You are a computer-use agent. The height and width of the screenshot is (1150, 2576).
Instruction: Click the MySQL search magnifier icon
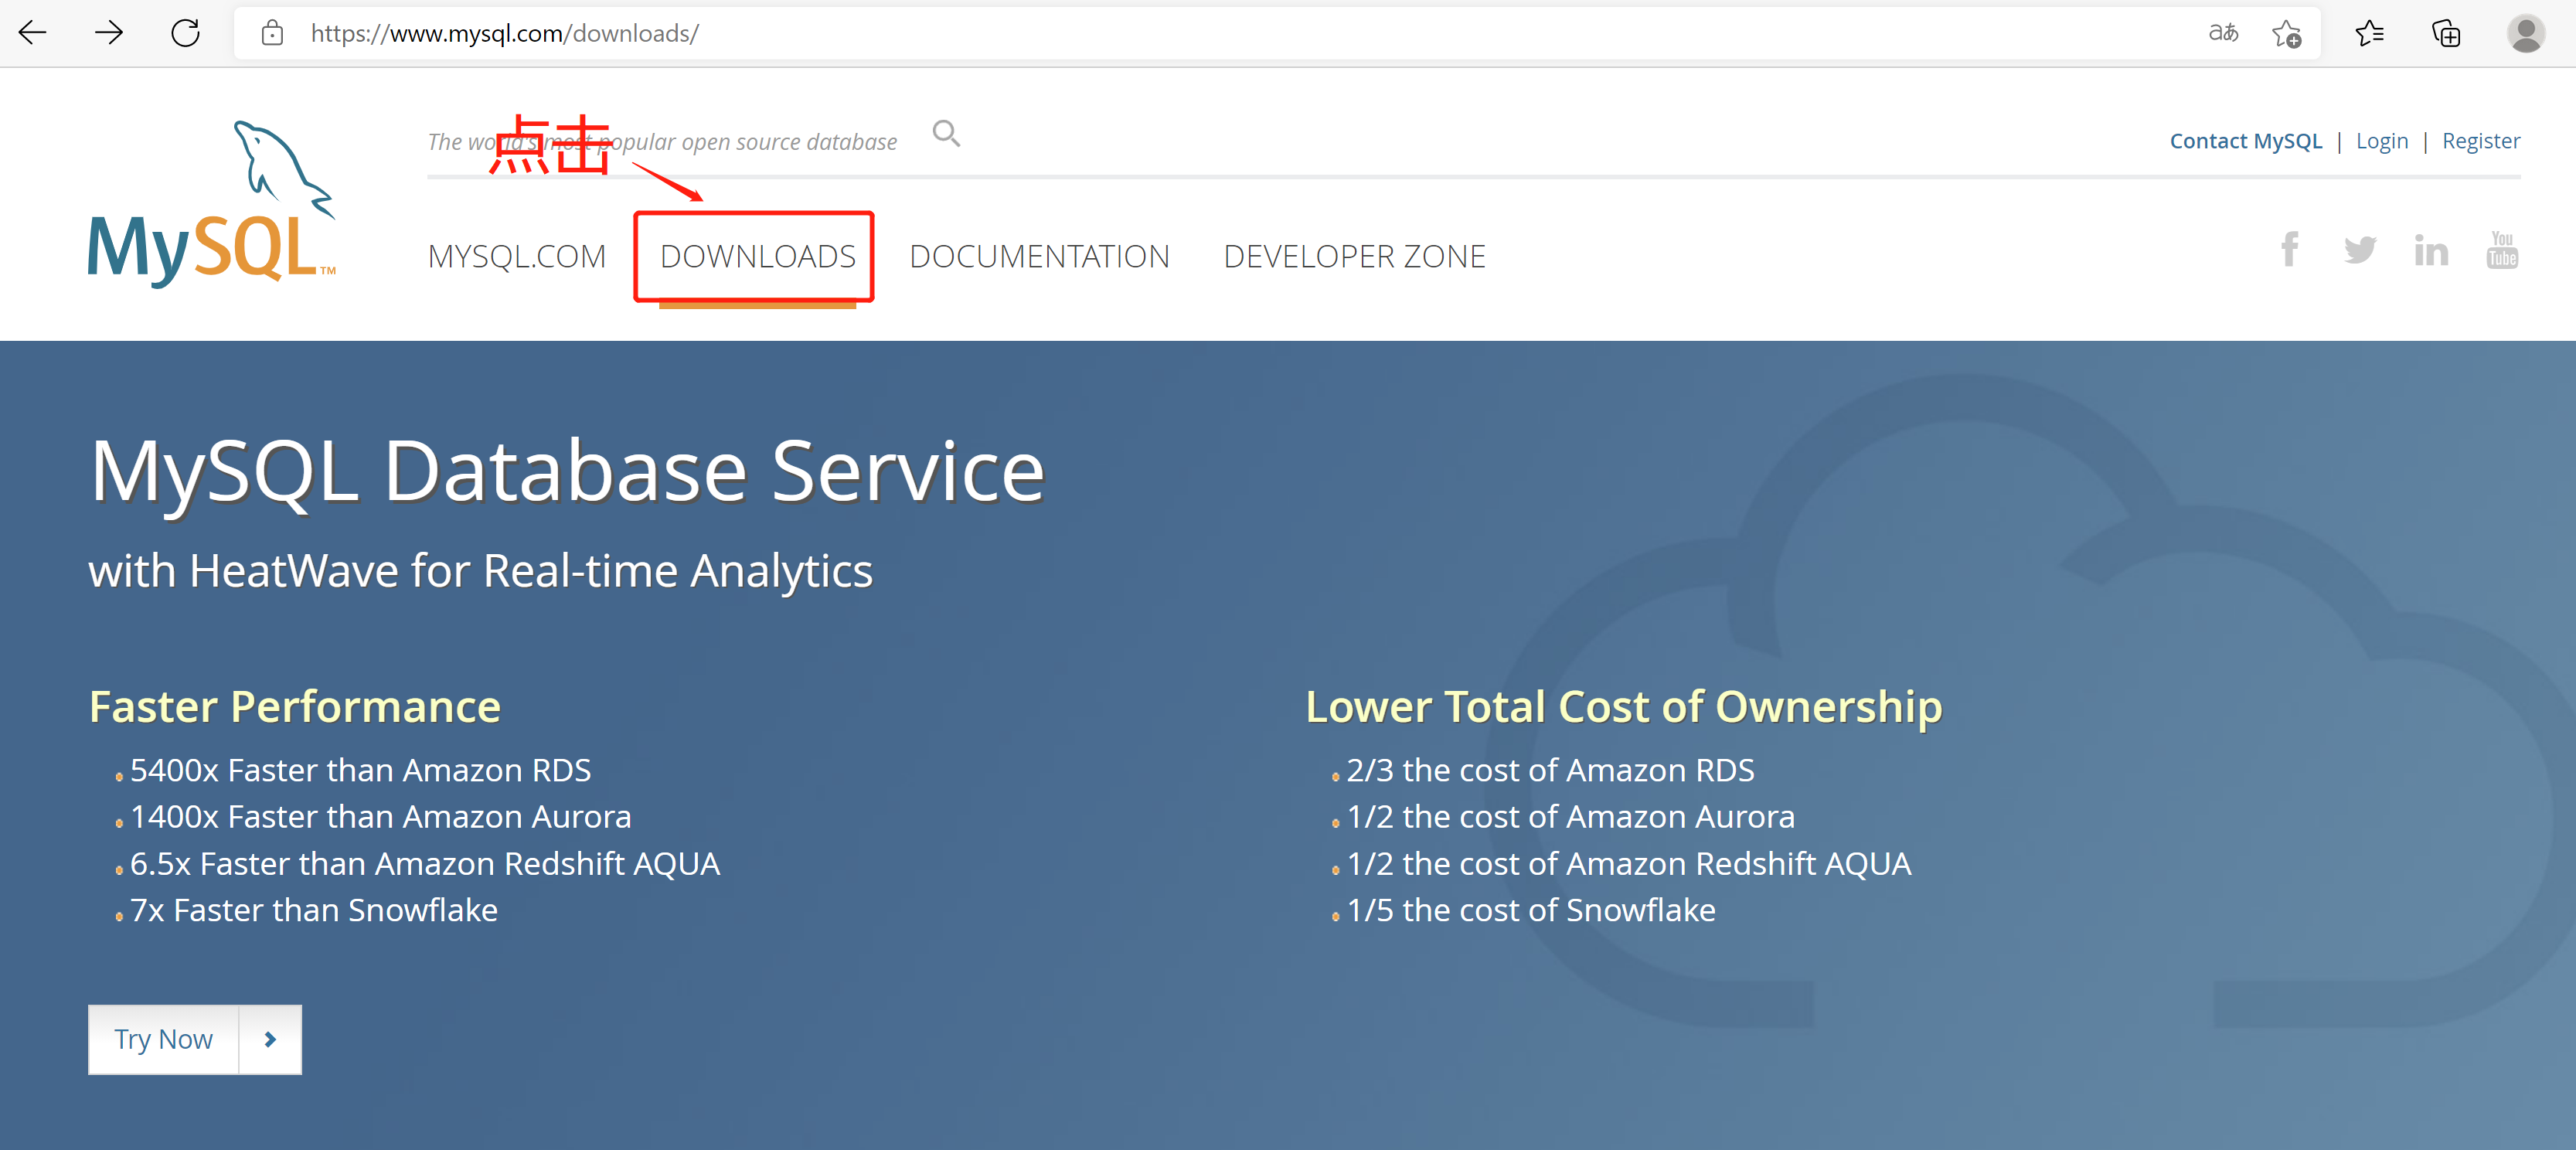pyautogui.click(x=946, y=133)
